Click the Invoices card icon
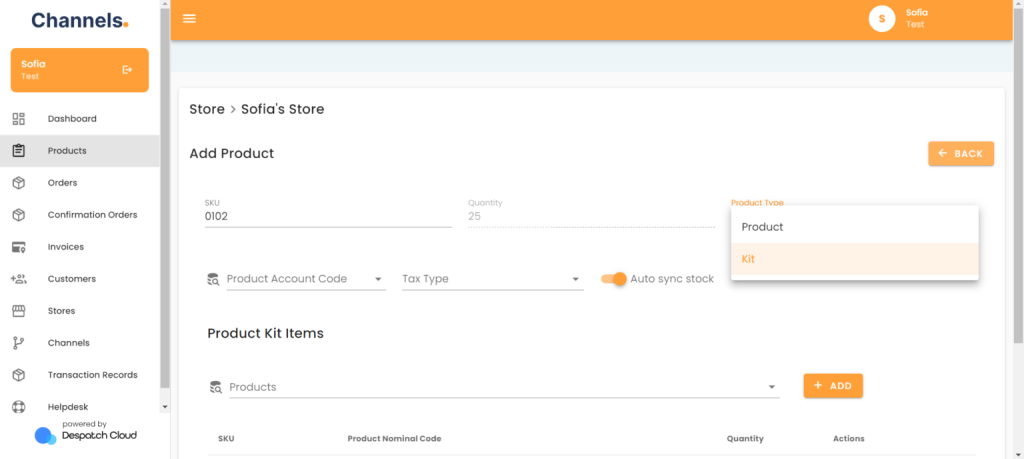Screen dimensions: 1024x459 [19, 247]
